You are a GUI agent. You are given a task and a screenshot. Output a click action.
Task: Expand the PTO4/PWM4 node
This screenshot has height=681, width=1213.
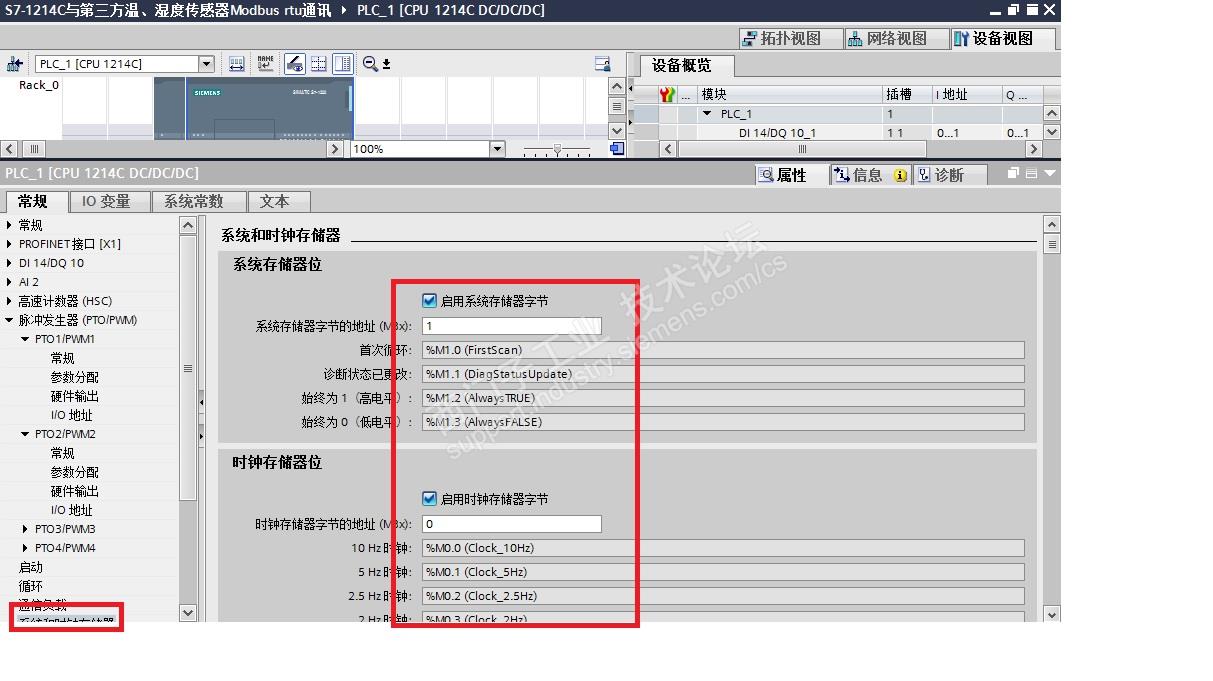26,548
